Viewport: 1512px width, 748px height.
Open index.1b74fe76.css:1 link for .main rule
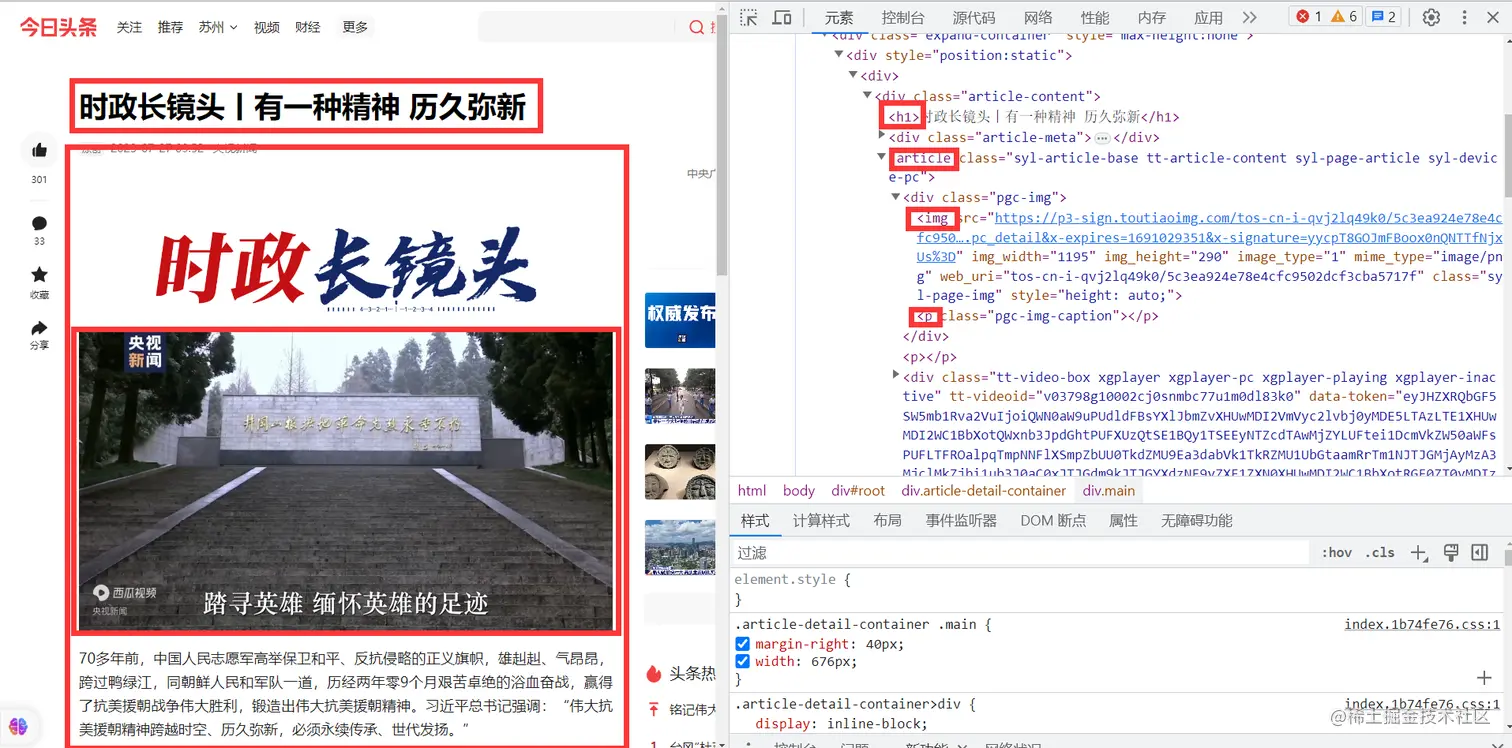point(1422,625)
